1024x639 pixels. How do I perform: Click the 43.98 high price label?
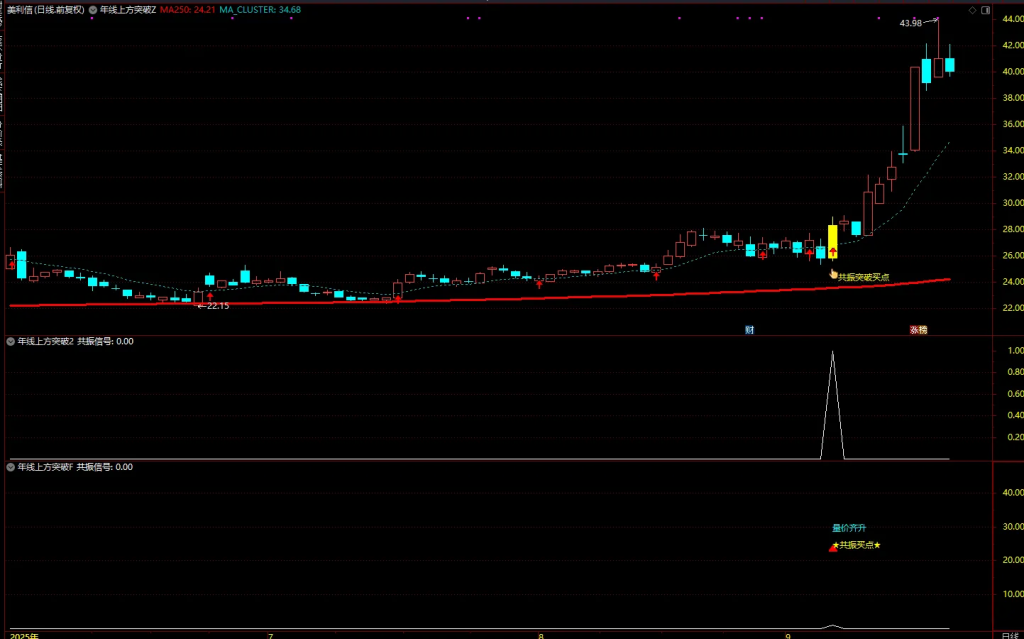point(910,23)
